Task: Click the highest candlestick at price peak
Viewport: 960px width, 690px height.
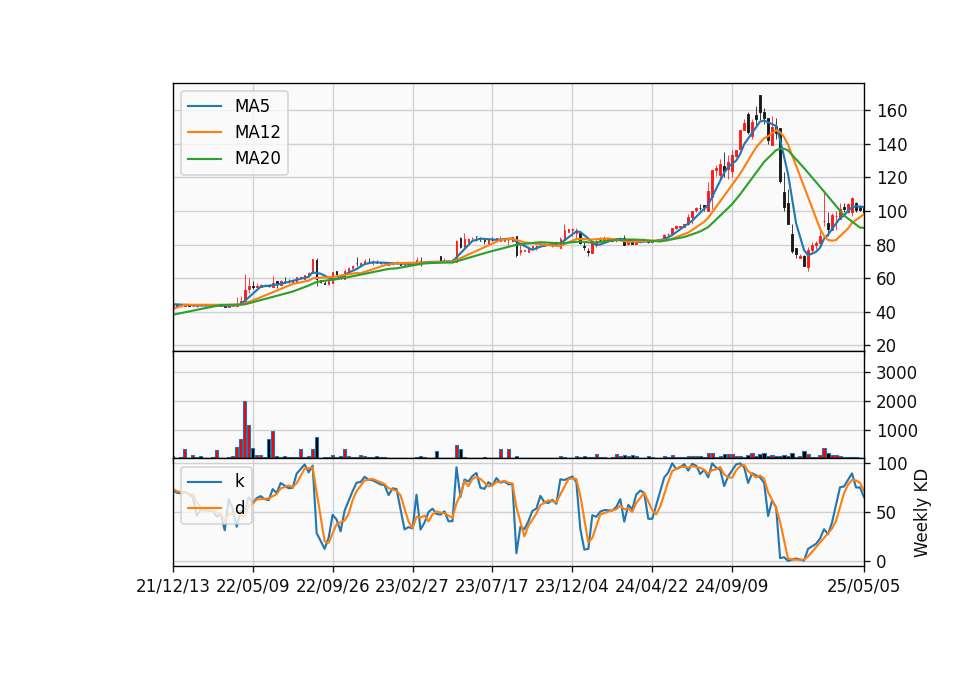Action: (760, 108)
